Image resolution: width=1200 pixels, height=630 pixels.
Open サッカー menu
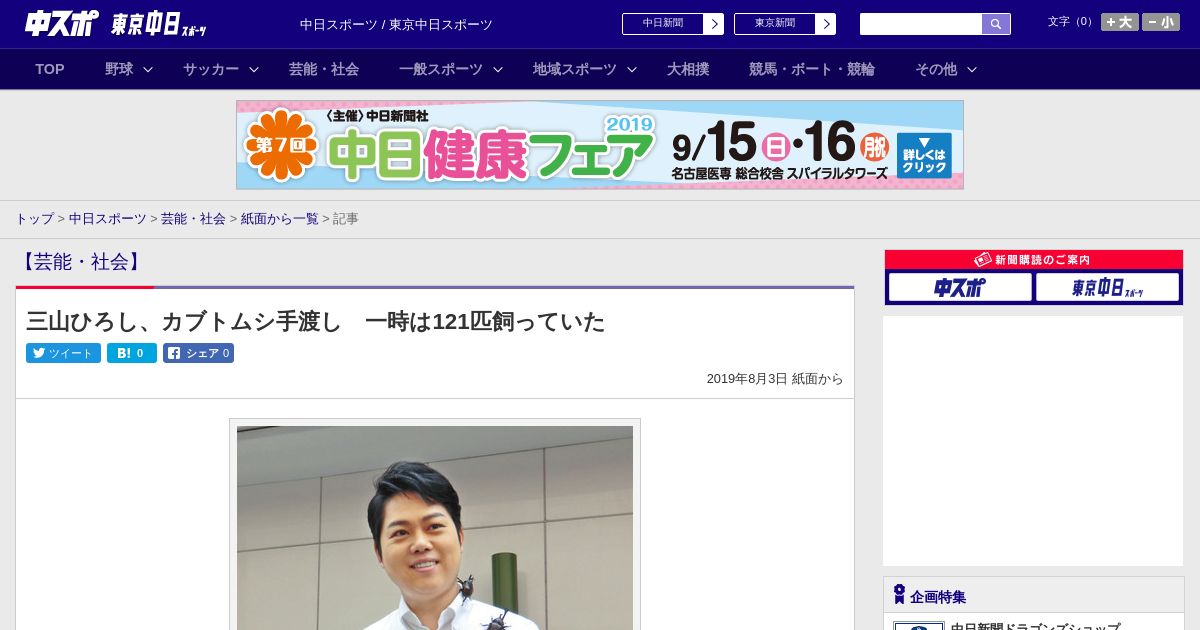click(211, 69)
